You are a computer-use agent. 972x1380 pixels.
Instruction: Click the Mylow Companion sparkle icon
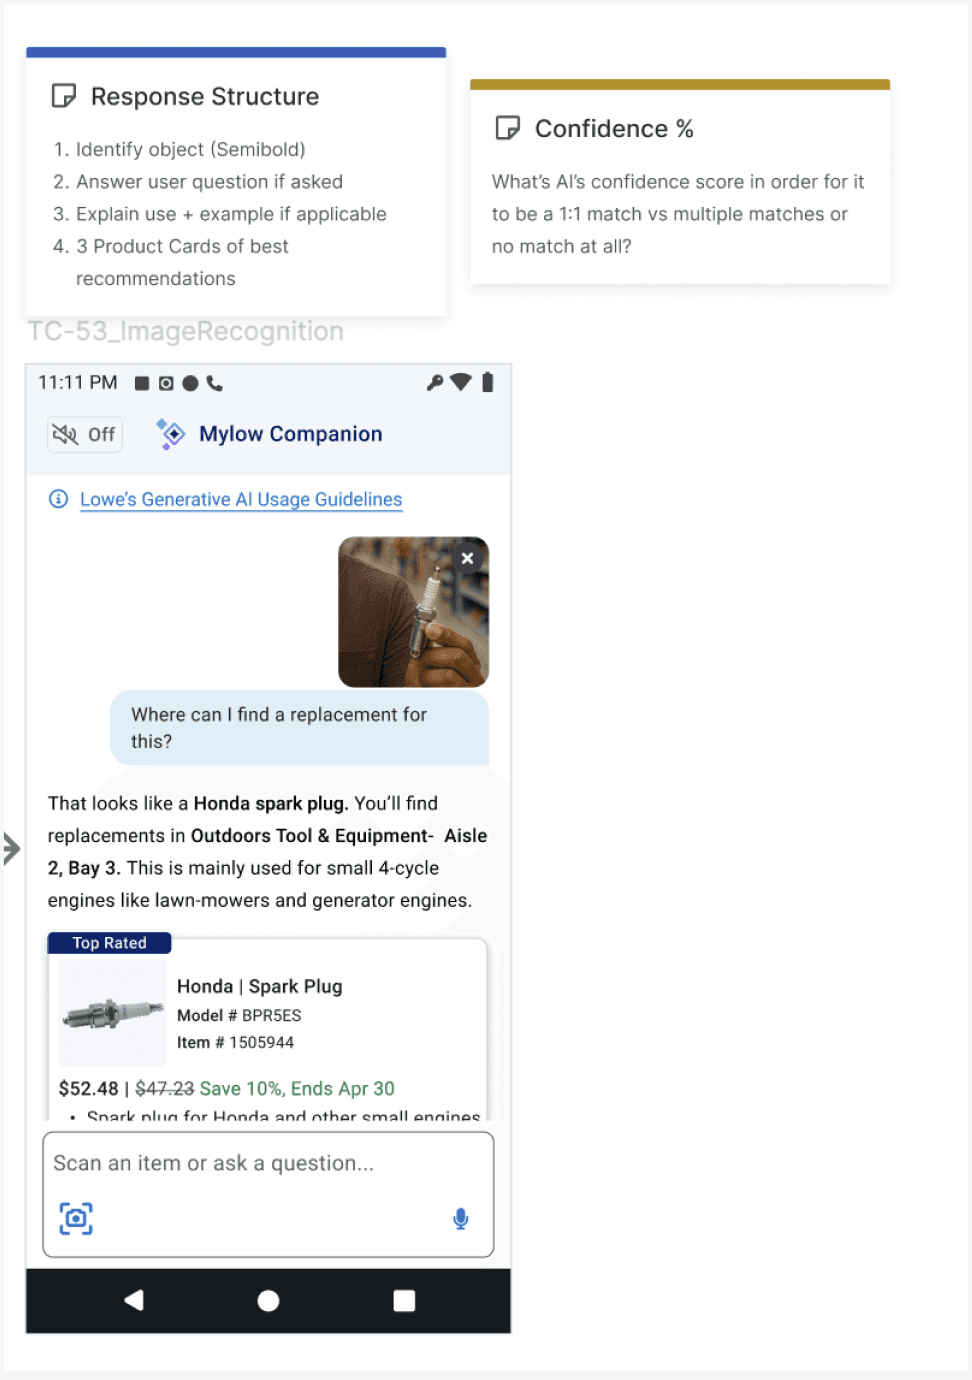(x=171, y=434)
